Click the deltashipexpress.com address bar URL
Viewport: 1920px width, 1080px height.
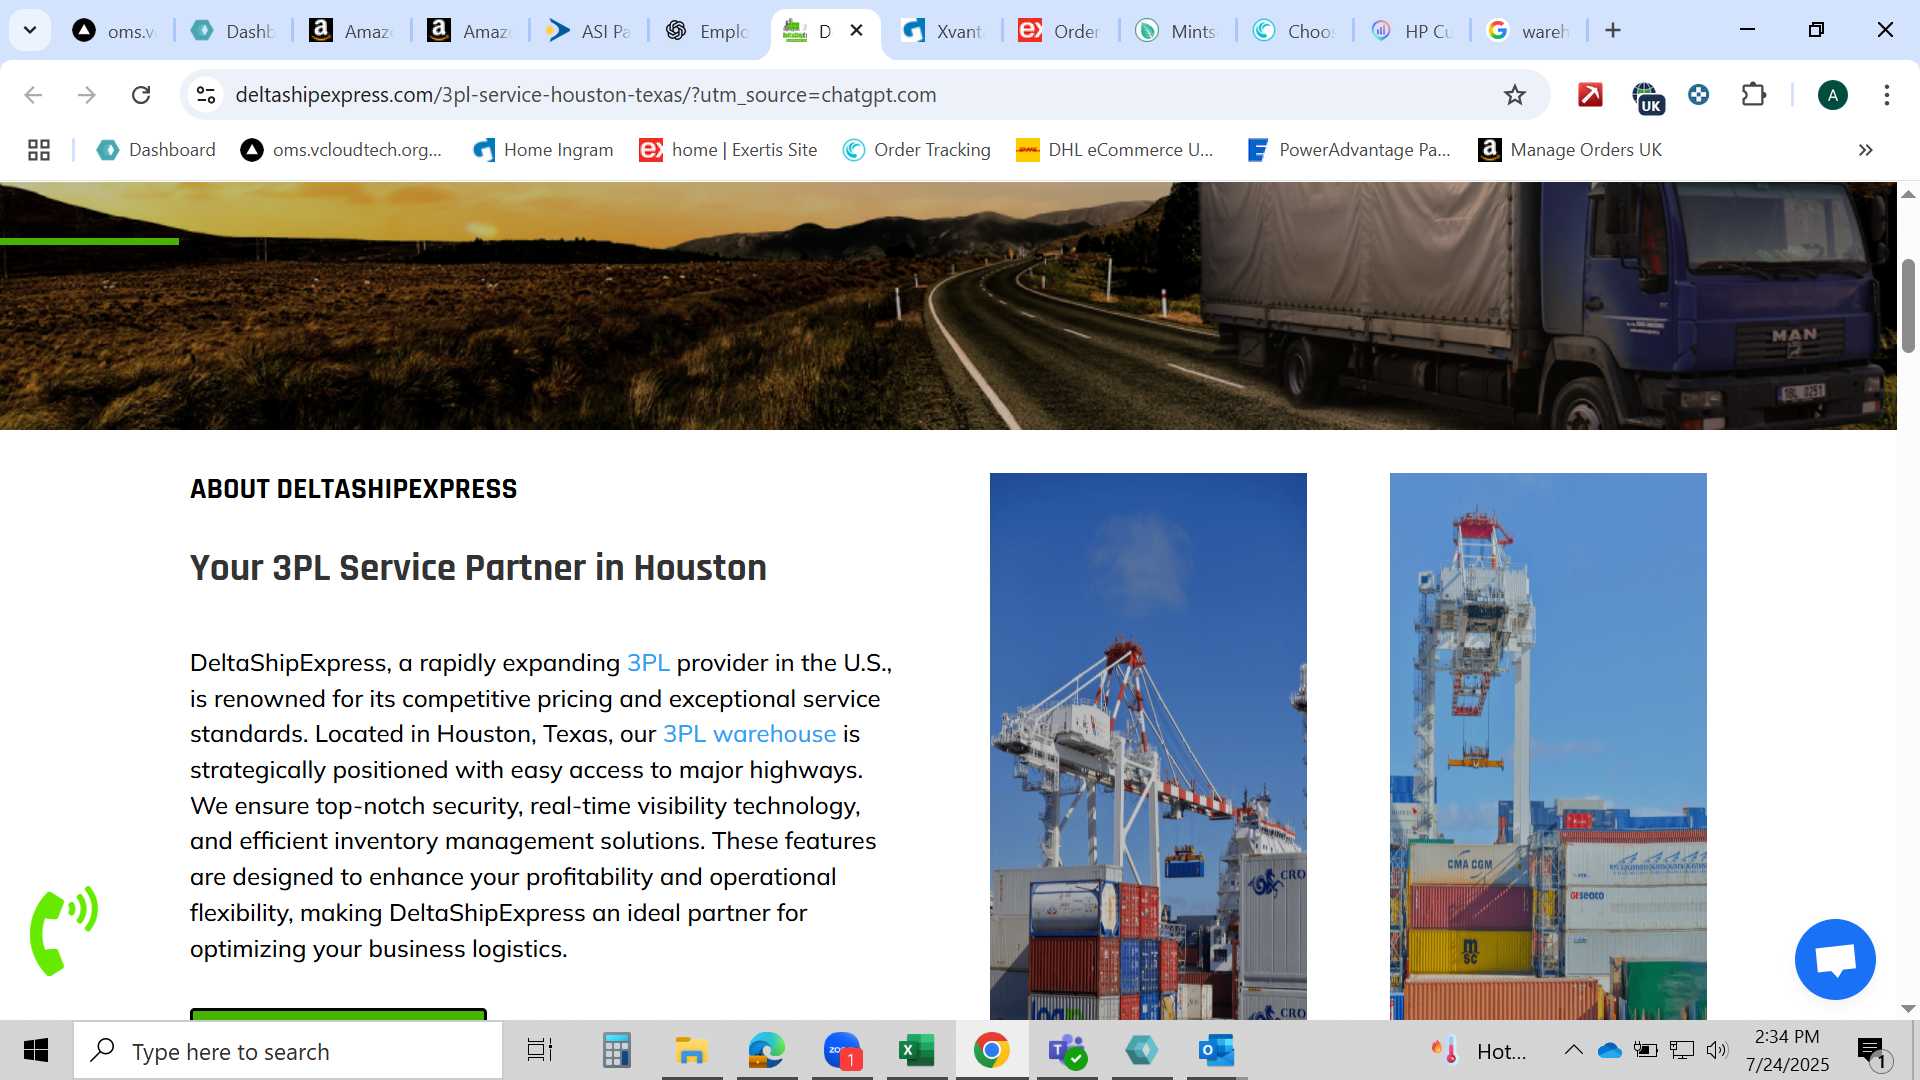(585, 95)
